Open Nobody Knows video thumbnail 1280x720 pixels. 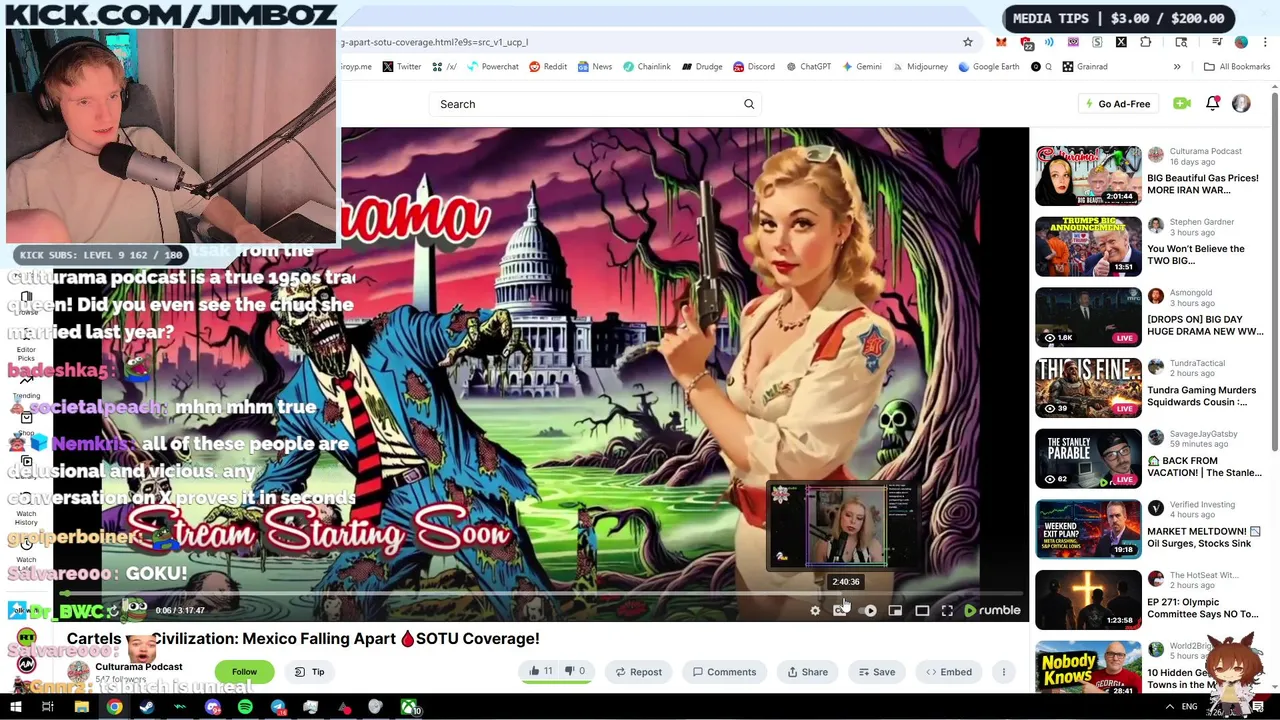tap(1088, 668)
